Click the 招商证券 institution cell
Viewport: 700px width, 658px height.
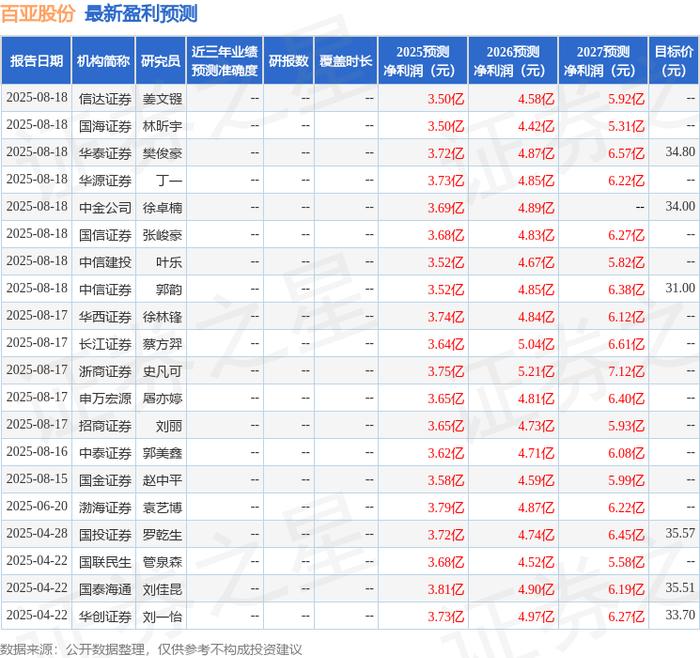click(105, 425)
